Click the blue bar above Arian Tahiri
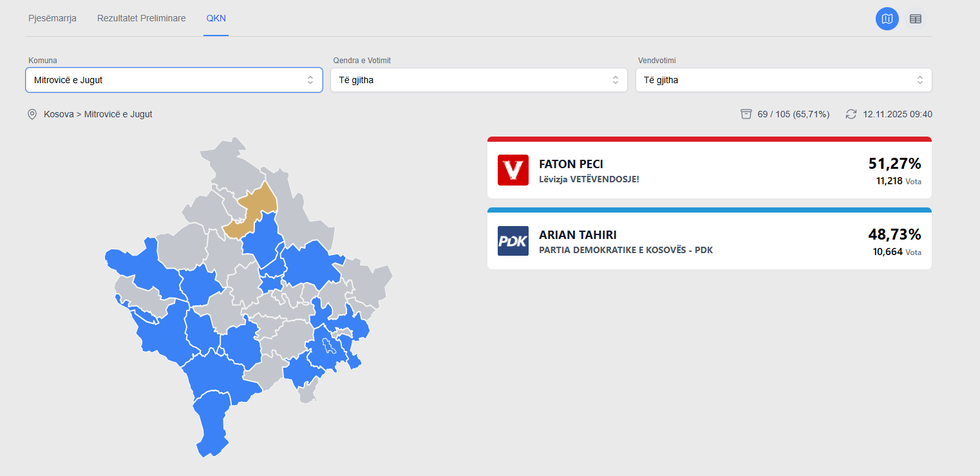 tap(709, 210)
